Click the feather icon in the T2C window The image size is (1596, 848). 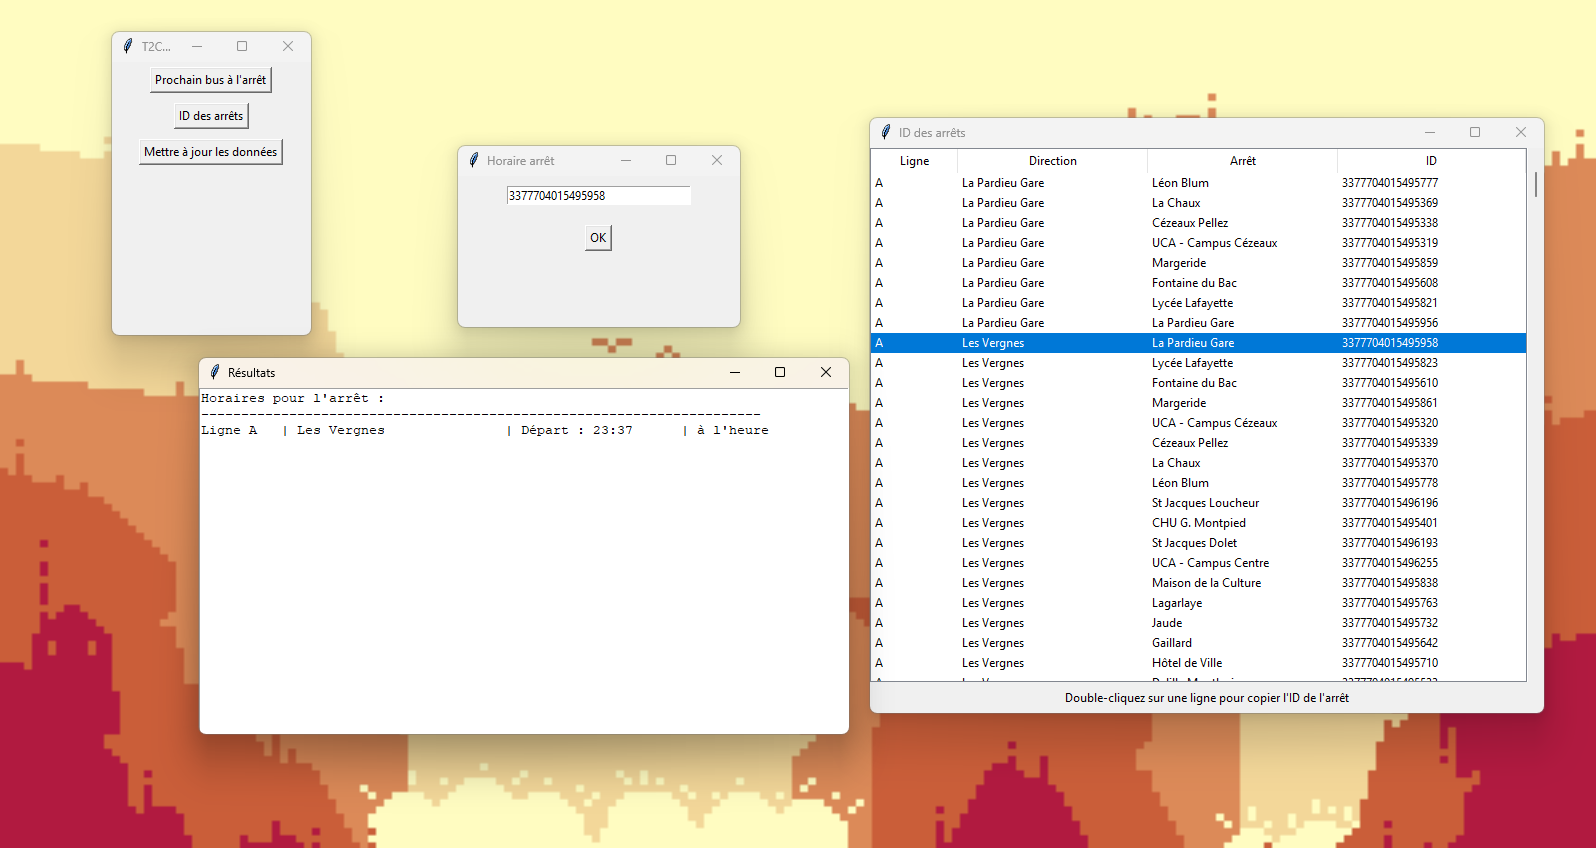click(128, 46)
